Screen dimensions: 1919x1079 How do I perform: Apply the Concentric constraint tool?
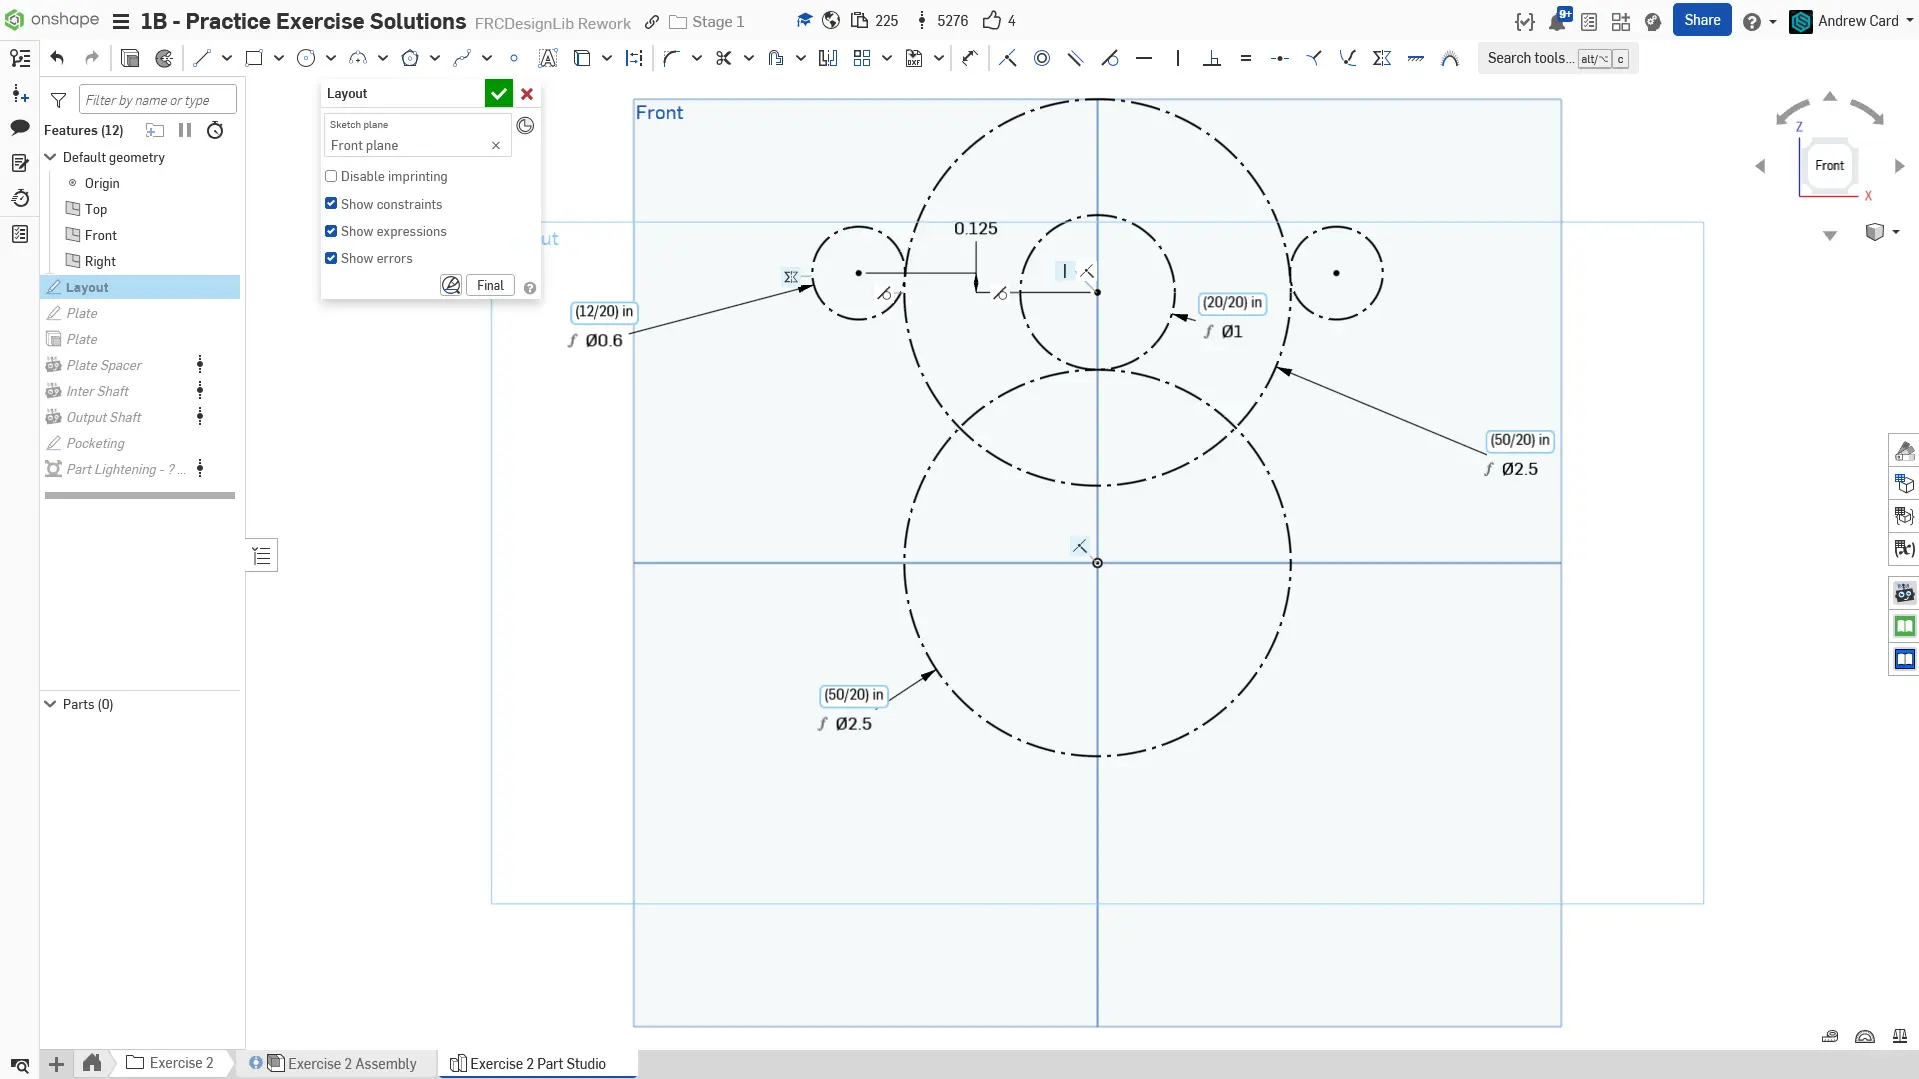pos(1042,58)
